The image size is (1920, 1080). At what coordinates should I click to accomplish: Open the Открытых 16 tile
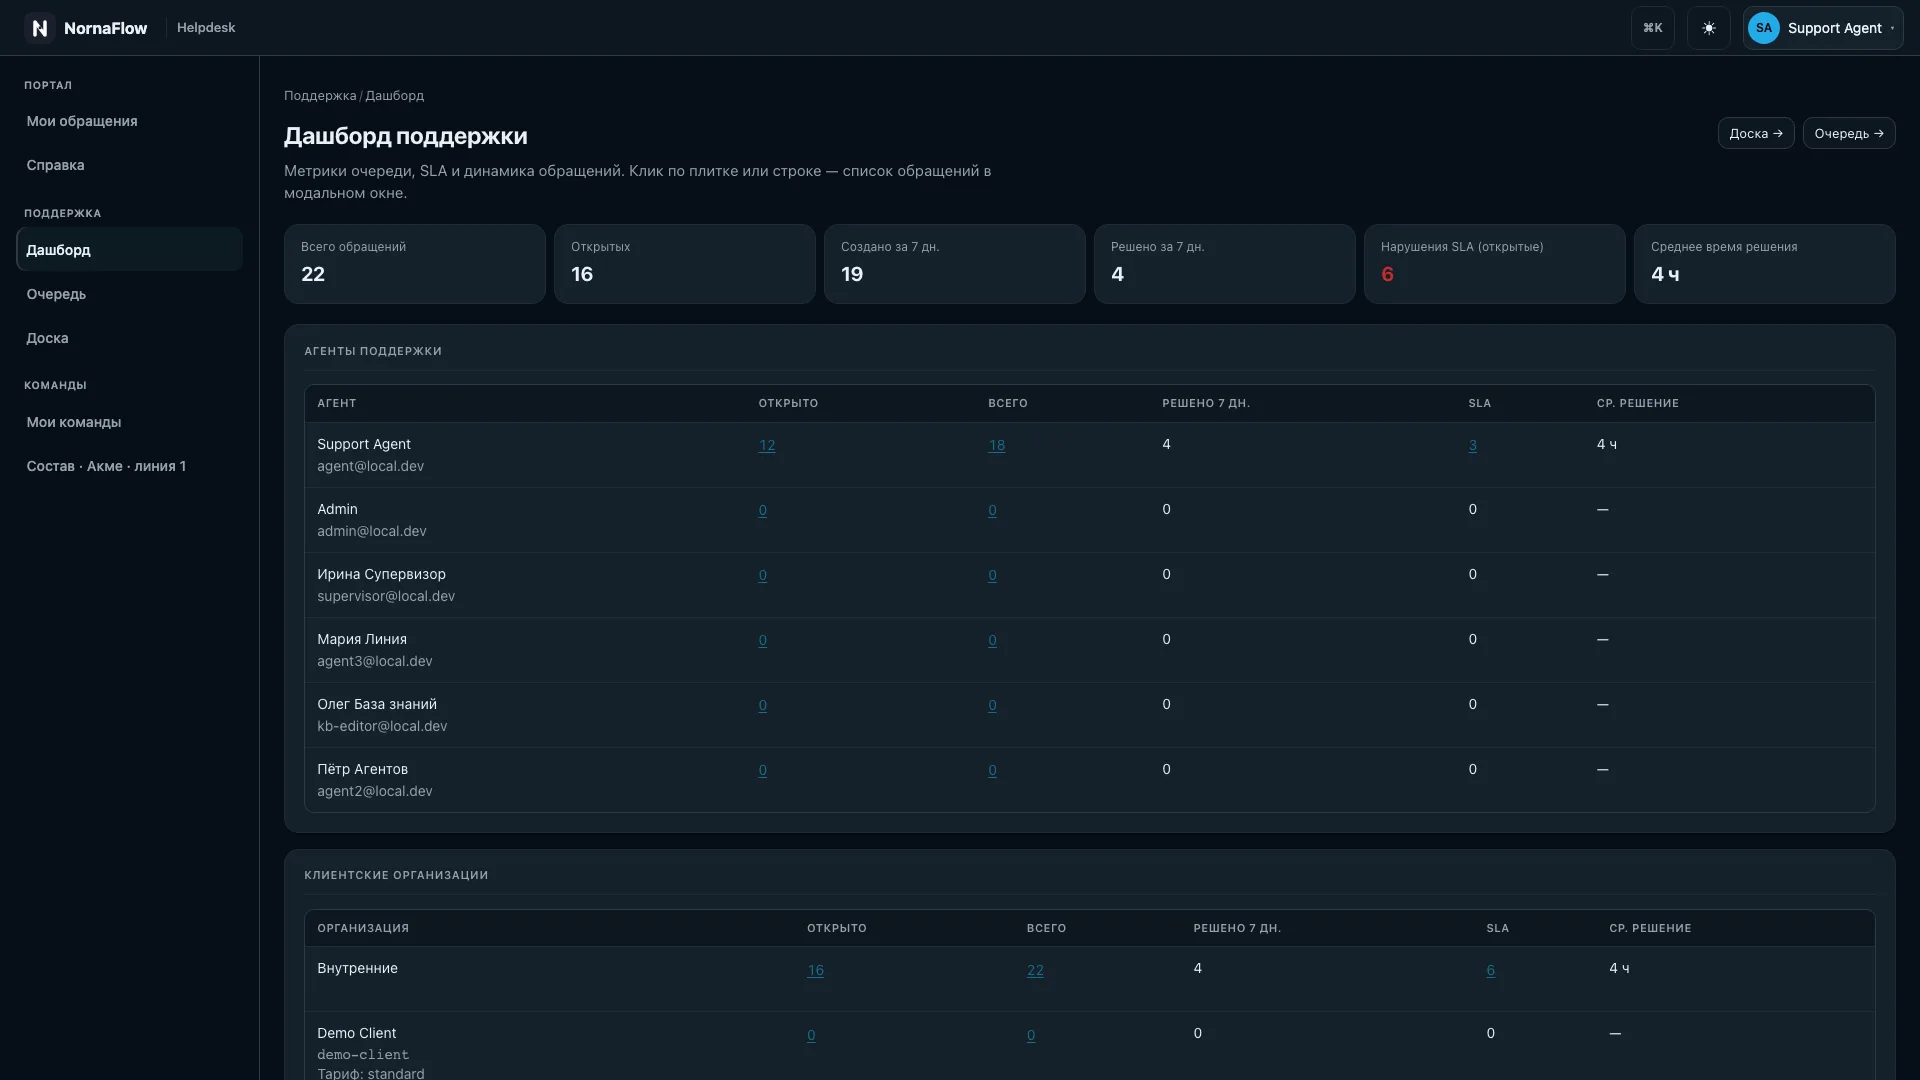[684, 264]
